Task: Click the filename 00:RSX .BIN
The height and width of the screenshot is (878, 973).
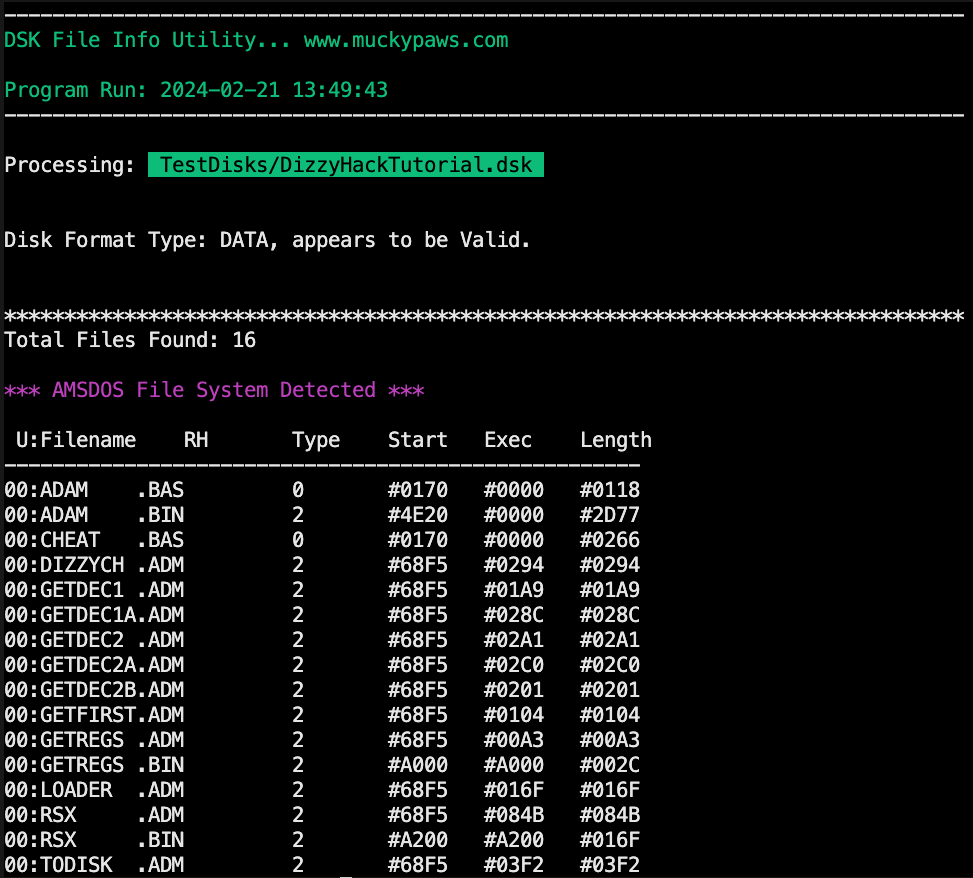Action: (94, 840)
